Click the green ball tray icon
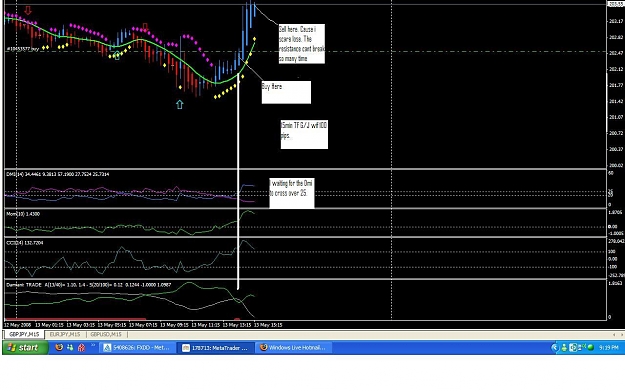The height and width of the screenshot is (391, 625). pyautogui.click(x=591, y=348)
